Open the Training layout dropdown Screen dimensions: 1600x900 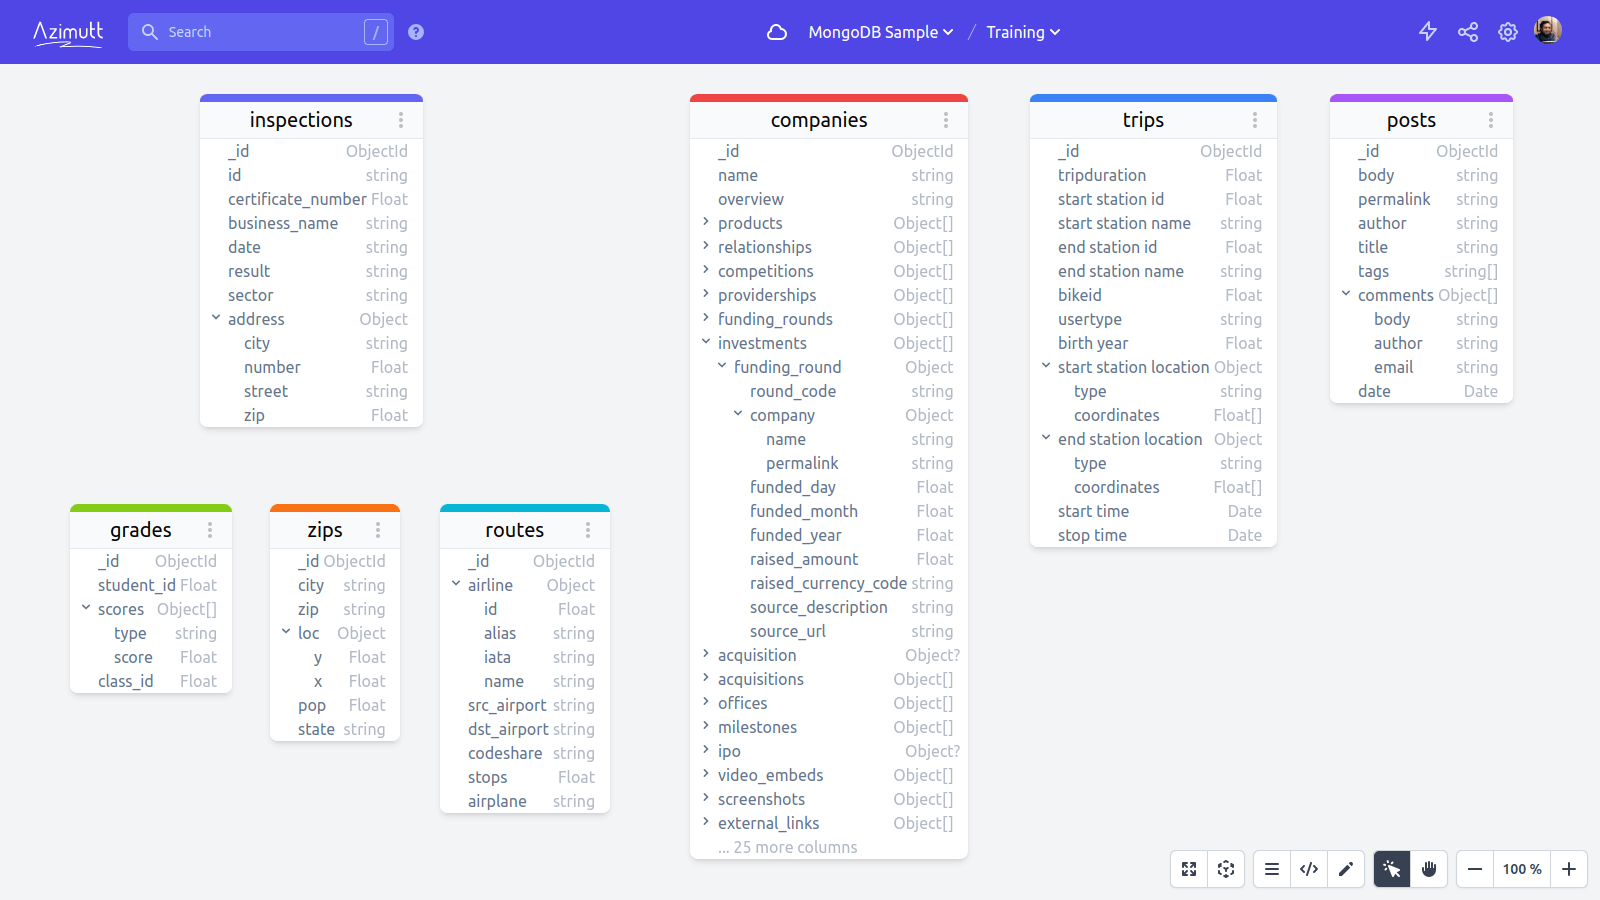point(1022,31)
